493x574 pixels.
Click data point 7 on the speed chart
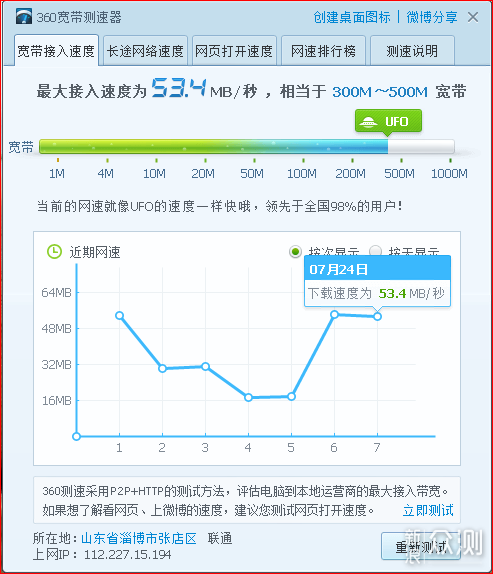point(377,317)
